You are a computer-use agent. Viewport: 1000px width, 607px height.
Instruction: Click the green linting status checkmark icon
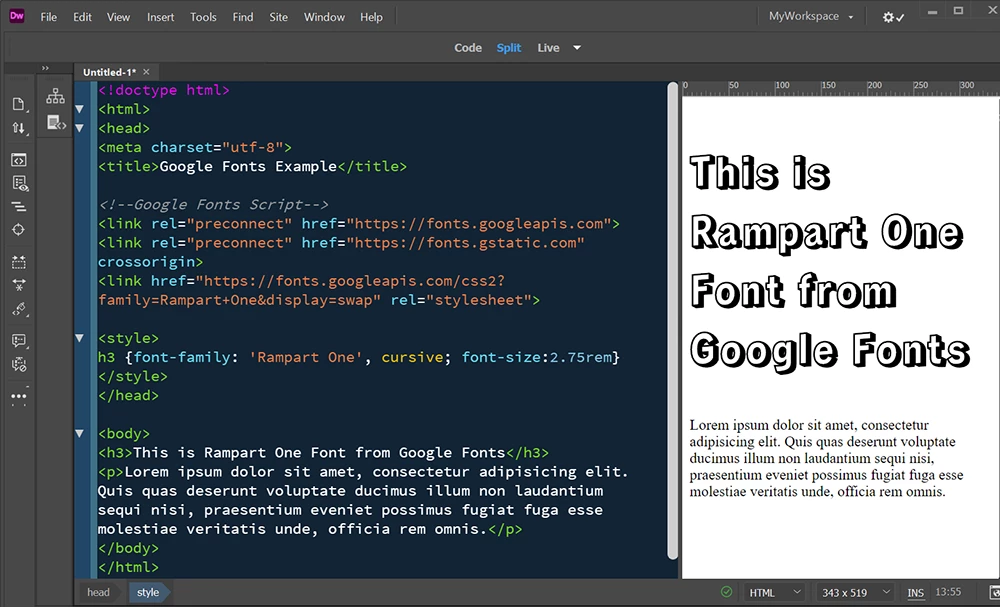tap(726, 592)
